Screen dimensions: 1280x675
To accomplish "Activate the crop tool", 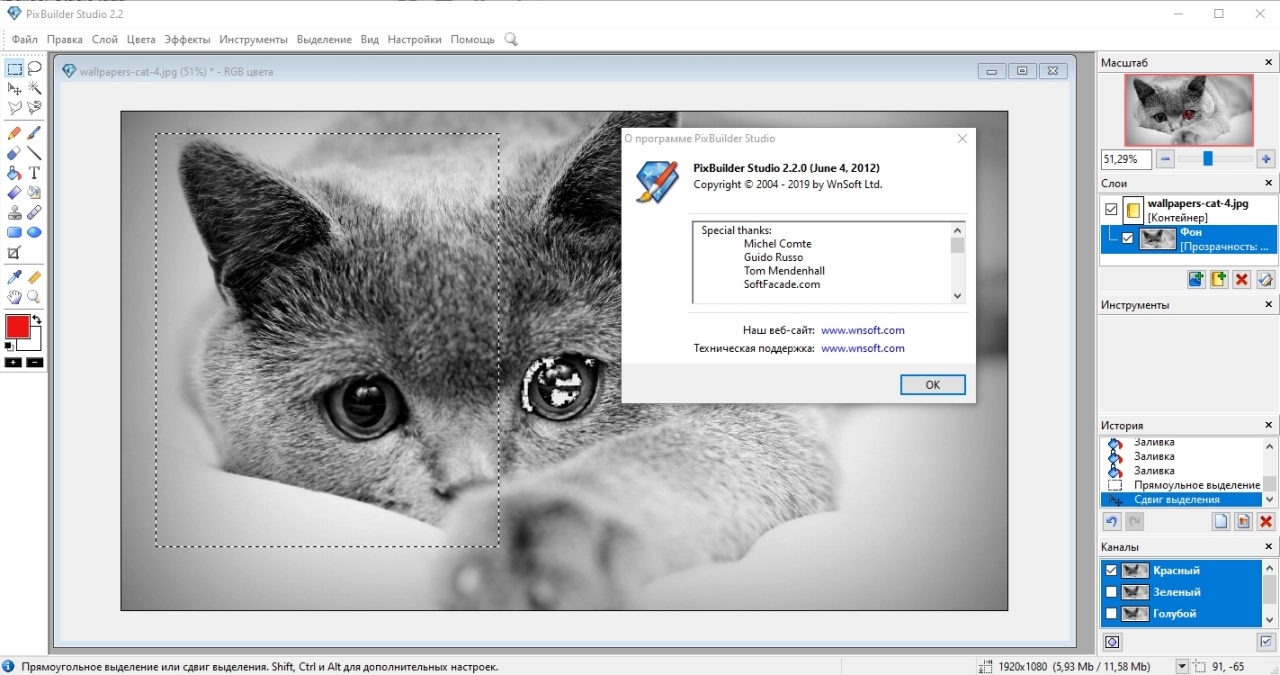I will pyautogui.click(x=14, y=252).
